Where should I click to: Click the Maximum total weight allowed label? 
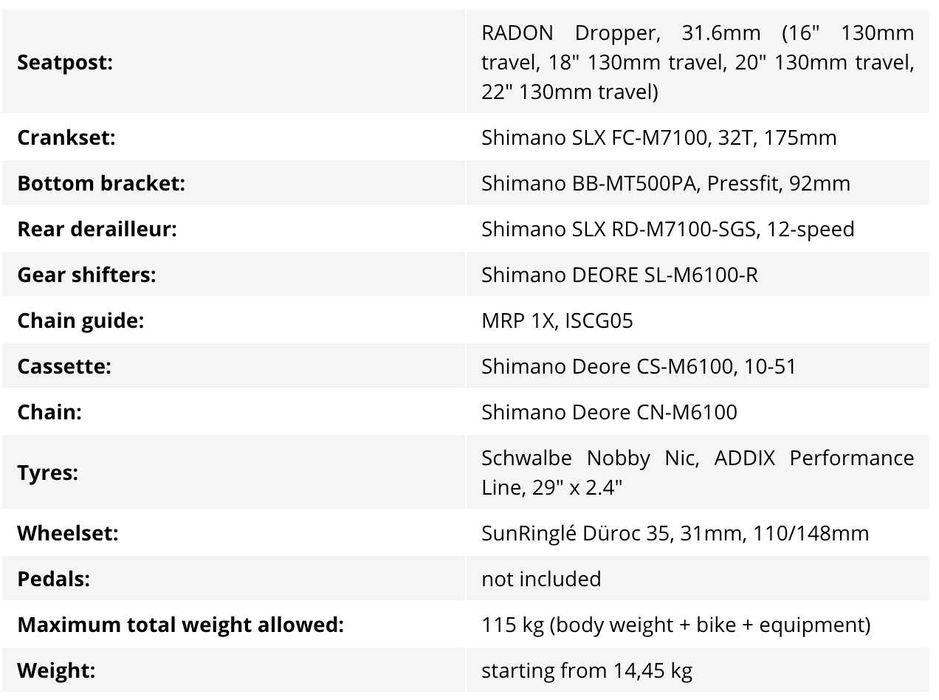point(180,625)
